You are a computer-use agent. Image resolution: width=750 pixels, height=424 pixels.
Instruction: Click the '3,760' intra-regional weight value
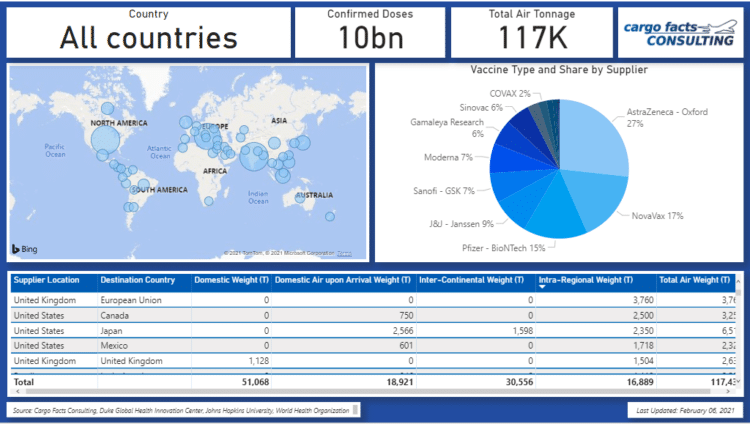(643, 300)
